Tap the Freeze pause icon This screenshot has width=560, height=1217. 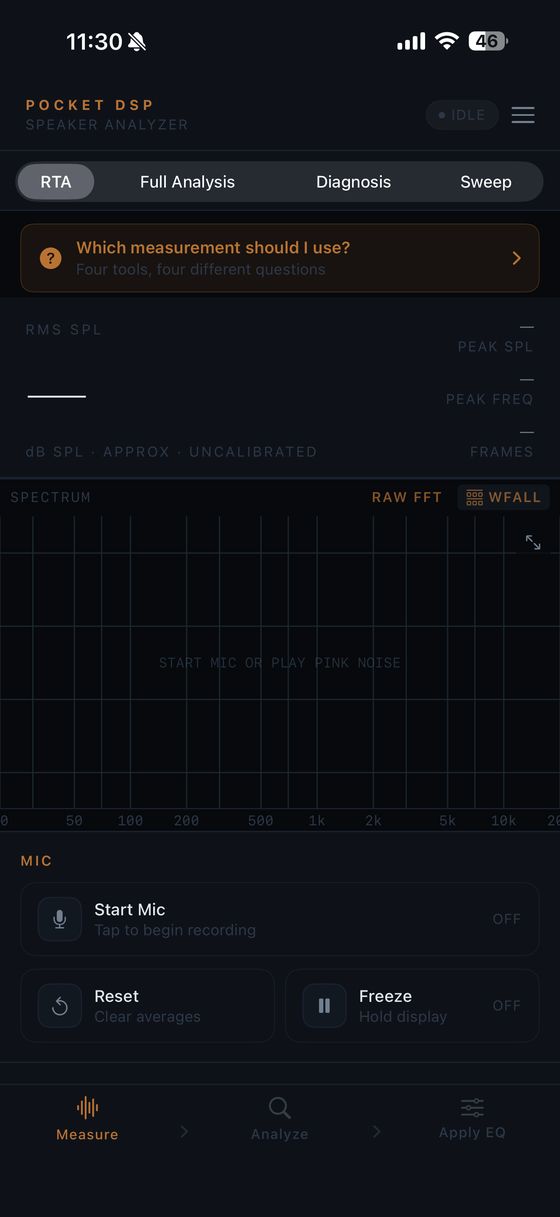(324, 1006)
